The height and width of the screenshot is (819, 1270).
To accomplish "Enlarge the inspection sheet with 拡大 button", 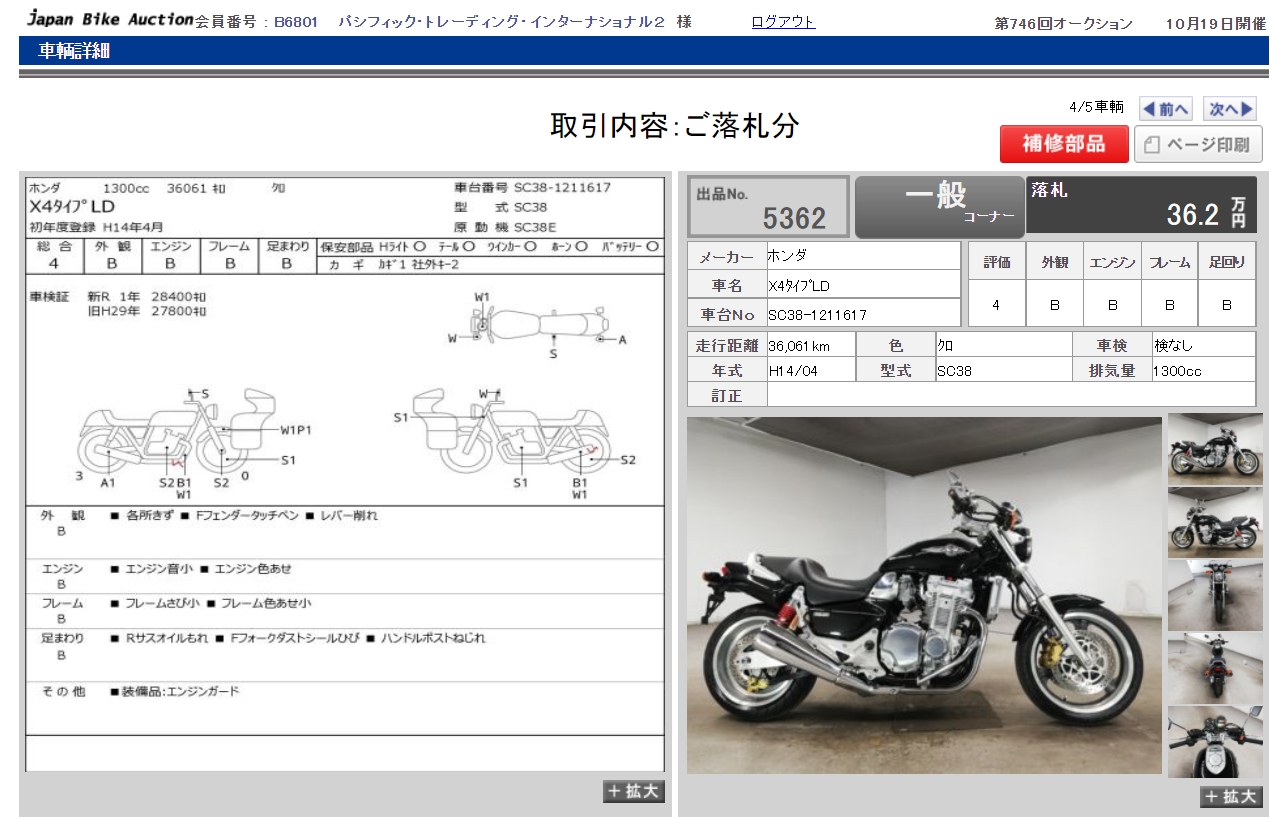I will (x=634, y=791).
